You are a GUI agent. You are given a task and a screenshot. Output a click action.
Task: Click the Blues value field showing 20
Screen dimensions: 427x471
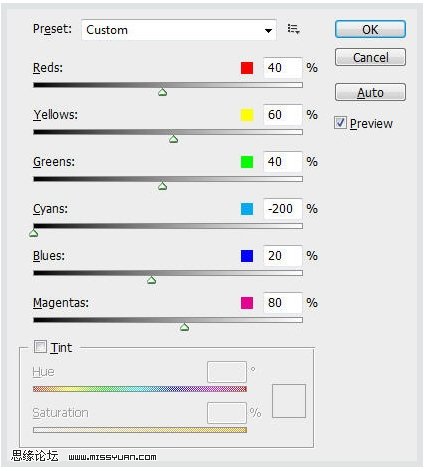coord(283,256)
